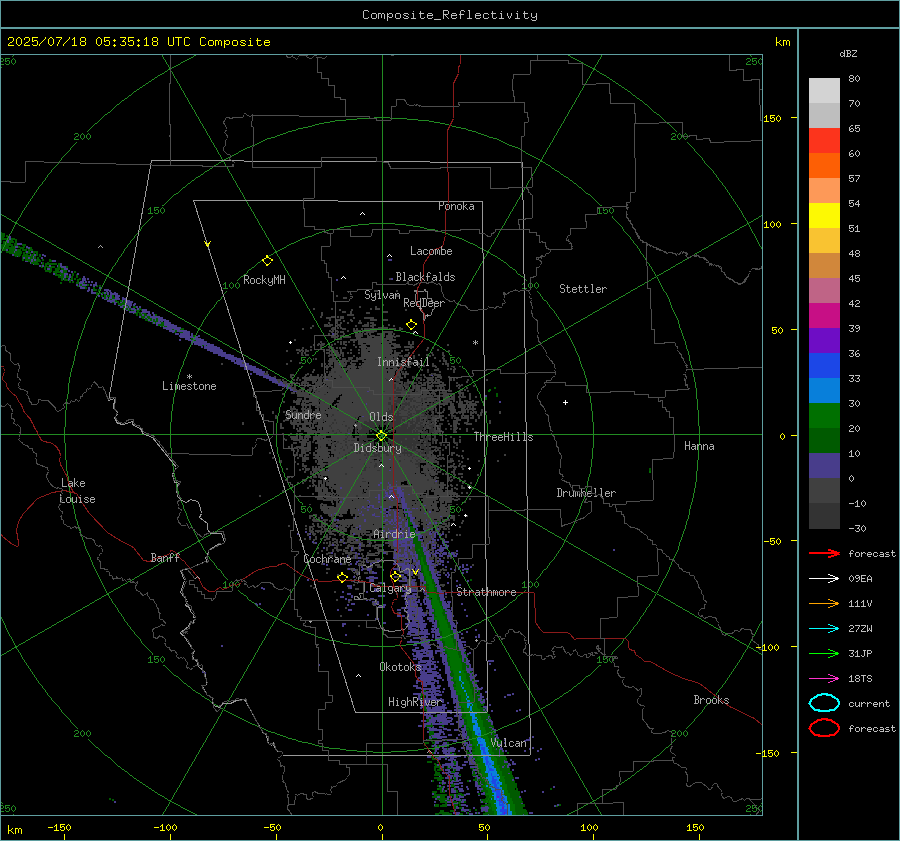Click the ThreeHills label

coord(503,437)
